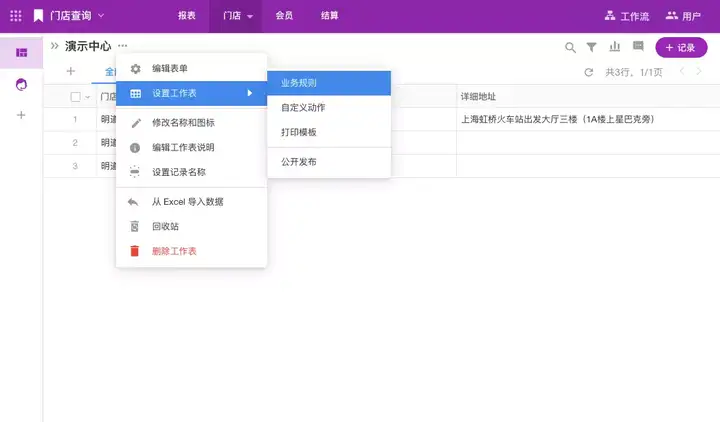This screenshot has width=720, height=422.
Task: Click the gear icon for 编辑表单
Action: (x=135, y=68)
